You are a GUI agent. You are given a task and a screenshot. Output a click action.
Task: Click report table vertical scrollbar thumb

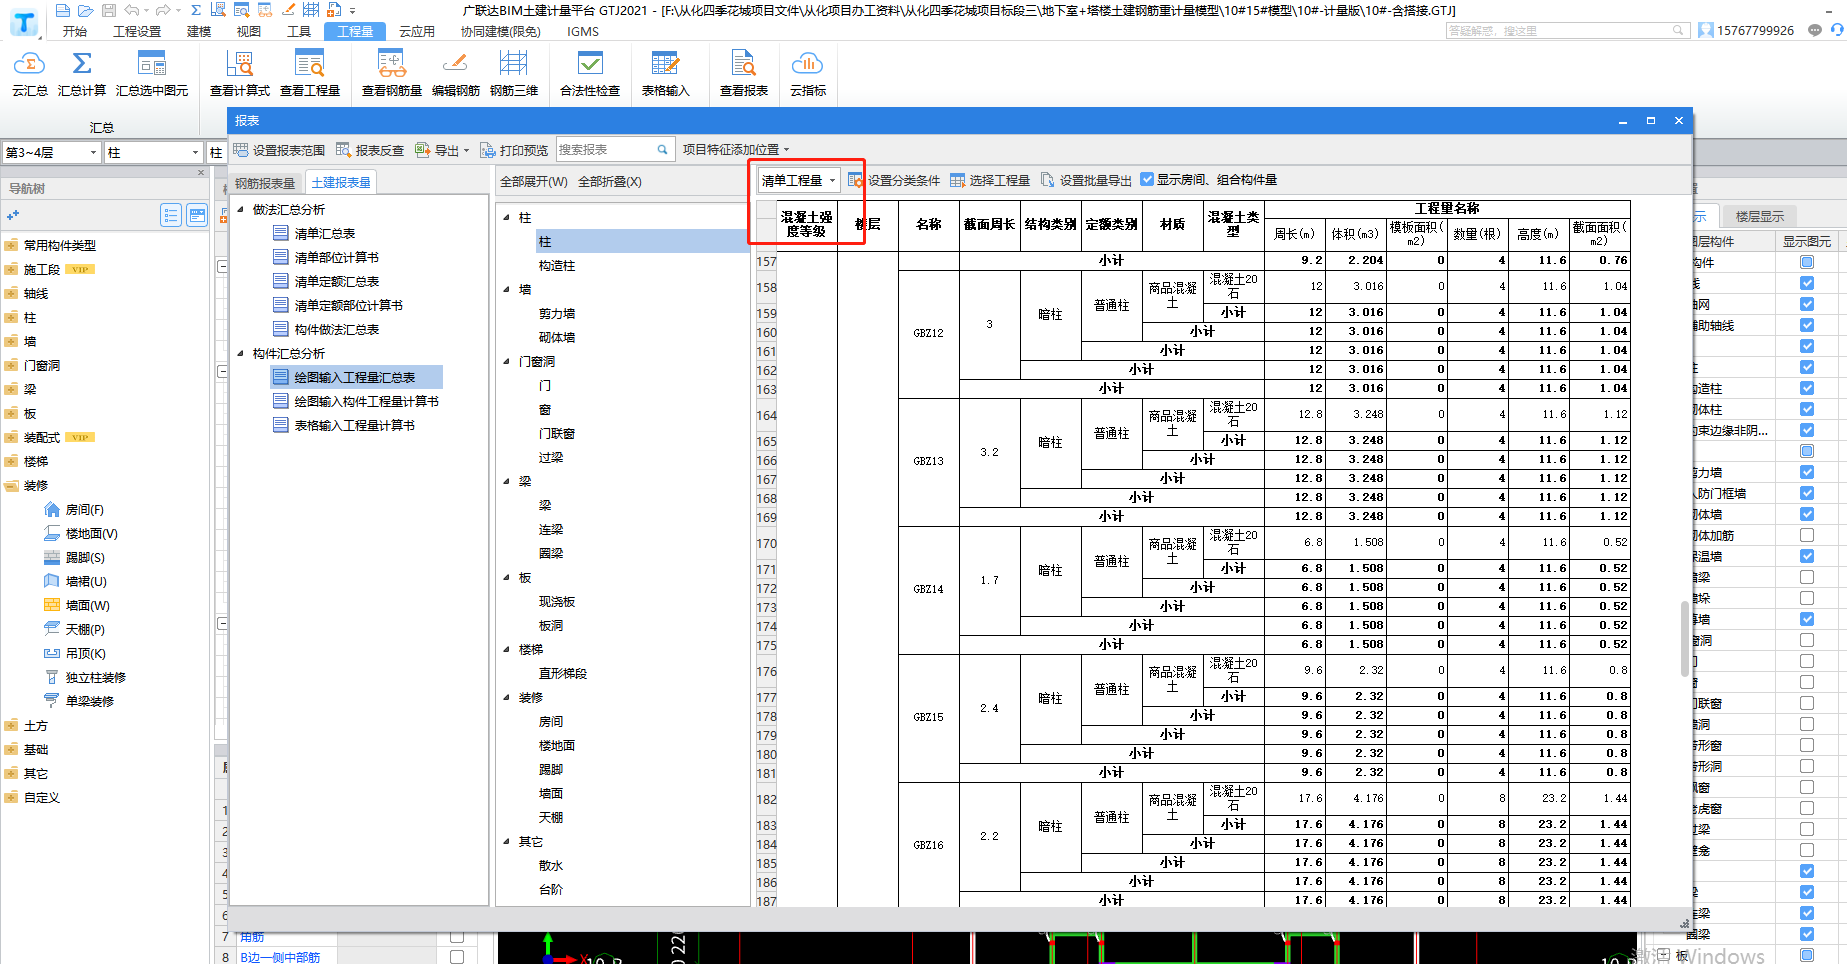pos(1685,640)
